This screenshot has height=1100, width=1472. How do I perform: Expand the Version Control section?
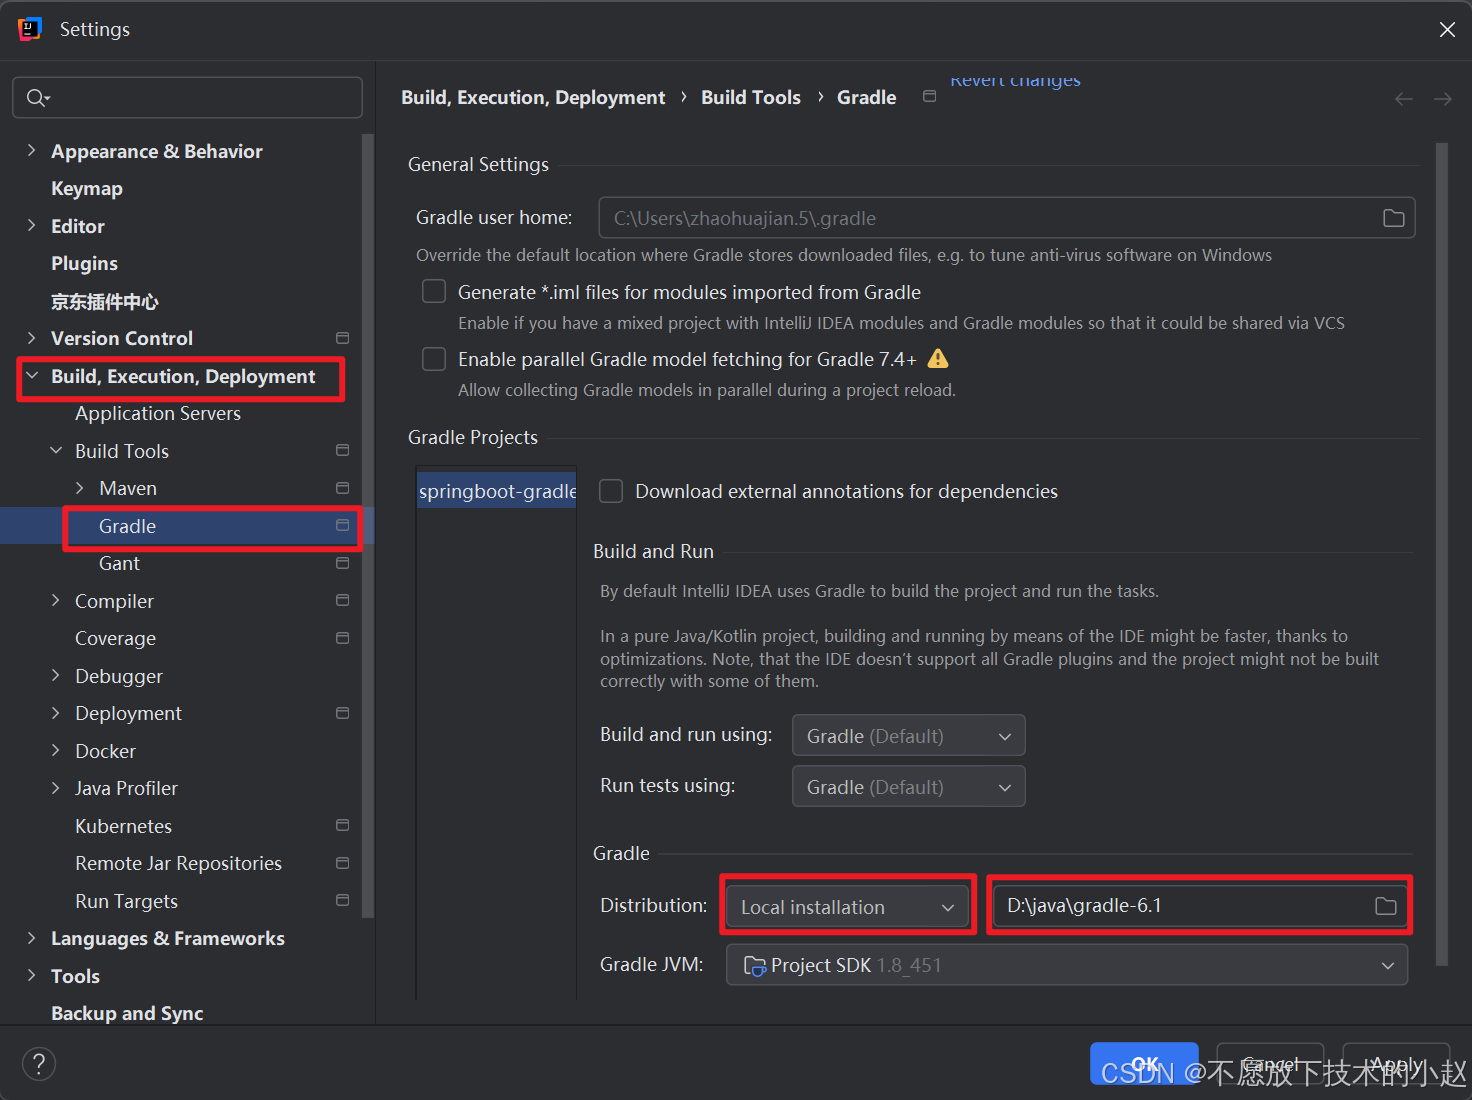coord(31,338)
